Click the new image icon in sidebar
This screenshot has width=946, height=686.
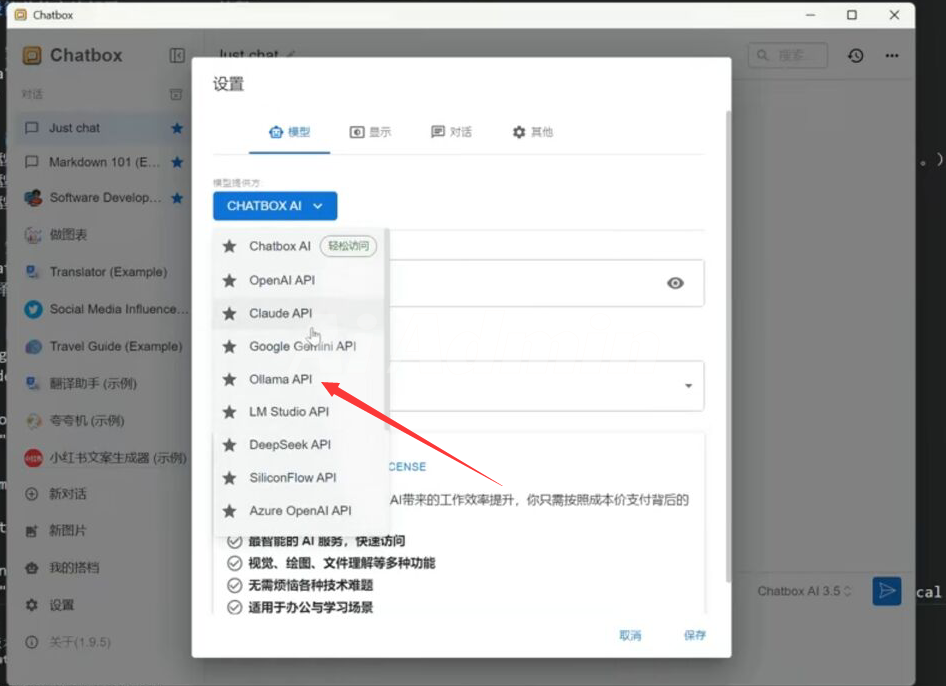32,530
